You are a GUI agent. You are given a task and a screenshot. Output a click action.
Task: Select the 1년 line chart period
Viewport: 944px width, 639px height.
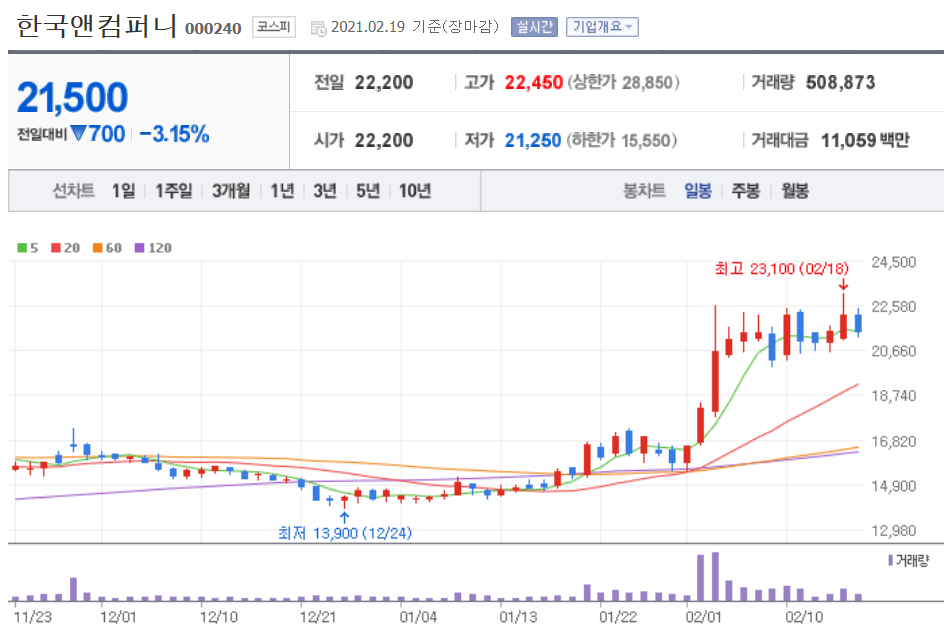[x=282, y=191]
